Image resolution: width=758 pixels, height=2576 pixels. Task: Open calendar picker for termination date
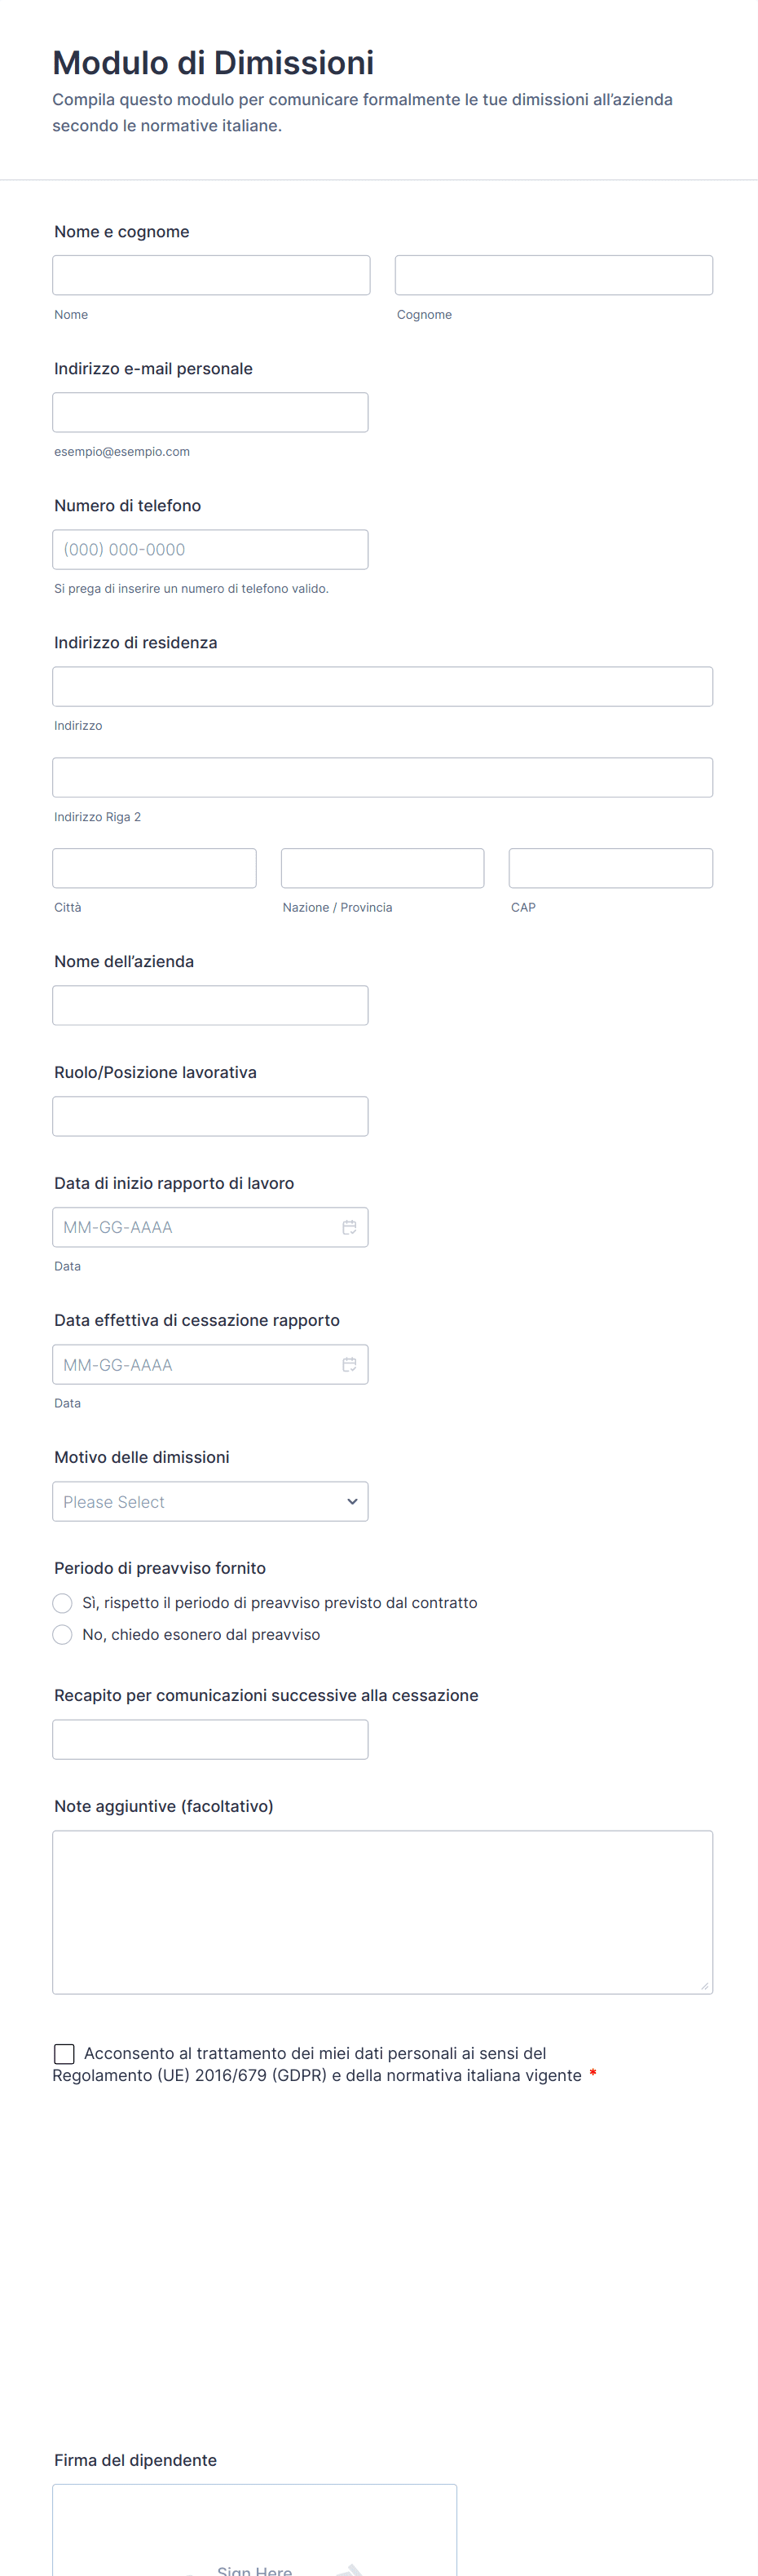point(349,1365)
